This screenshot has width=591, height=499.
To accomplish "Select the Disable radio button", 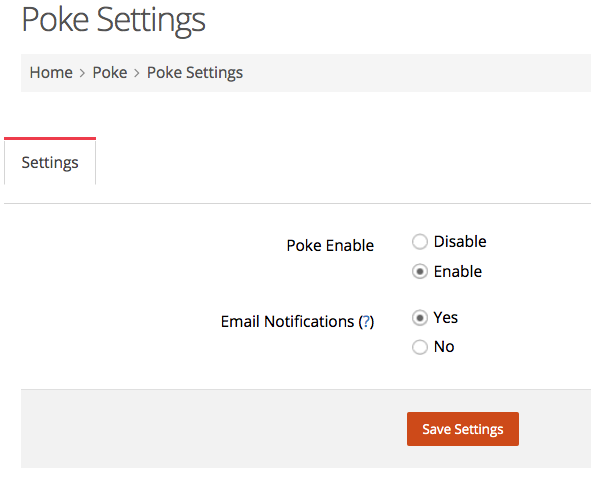I will click(x=420, y=242).
